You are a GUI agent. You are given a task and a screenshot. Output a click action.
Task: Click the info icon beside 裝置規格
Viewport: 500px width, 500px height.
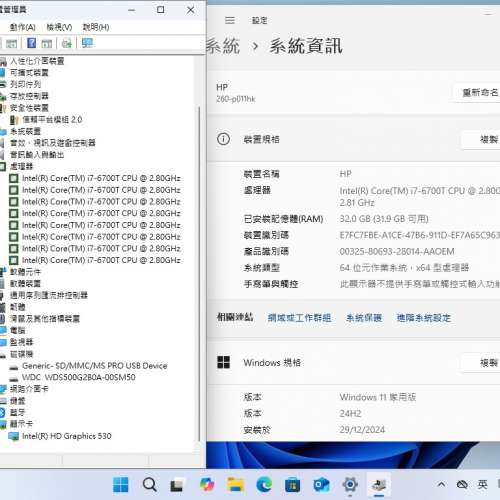223,139
